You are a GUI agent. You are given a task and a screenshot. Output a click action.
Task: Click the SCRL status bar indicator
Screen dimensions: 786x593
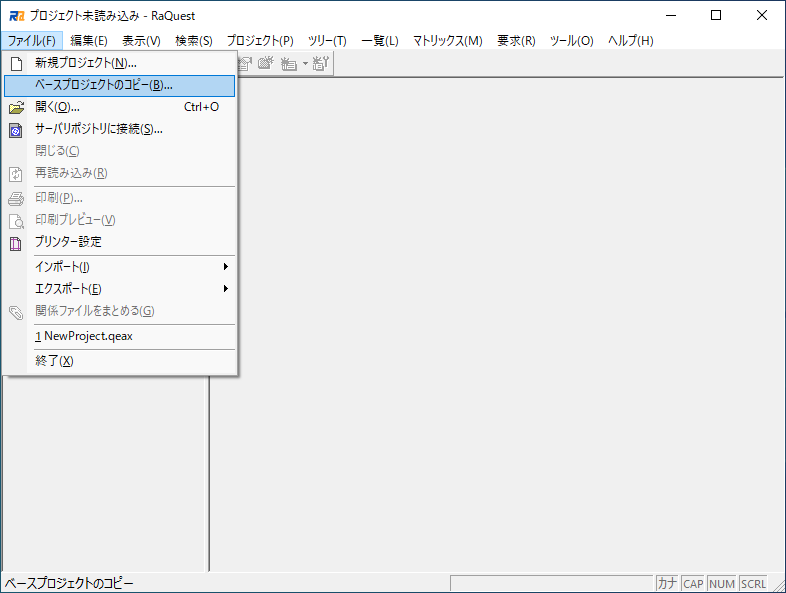pos(753,583)
